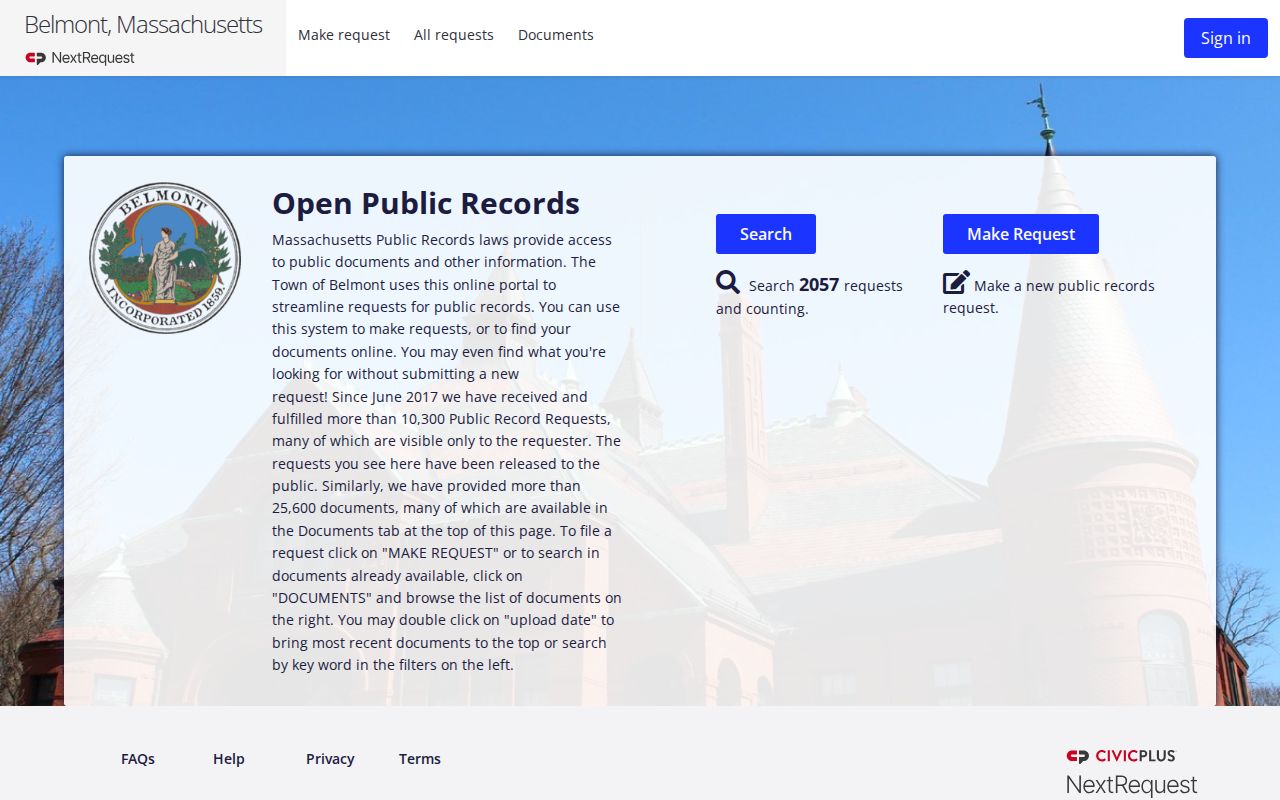Click the NextRequest logo under Belmont title
Screen dimensions: 1280x800
click(x=80, y=58)
